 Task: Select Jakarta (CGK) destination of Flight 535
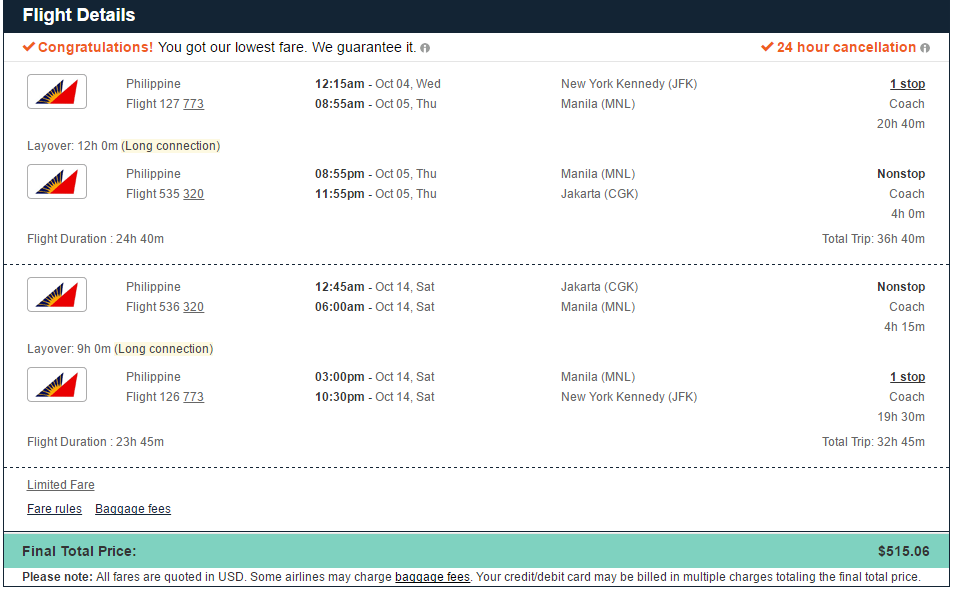point(600,194)
